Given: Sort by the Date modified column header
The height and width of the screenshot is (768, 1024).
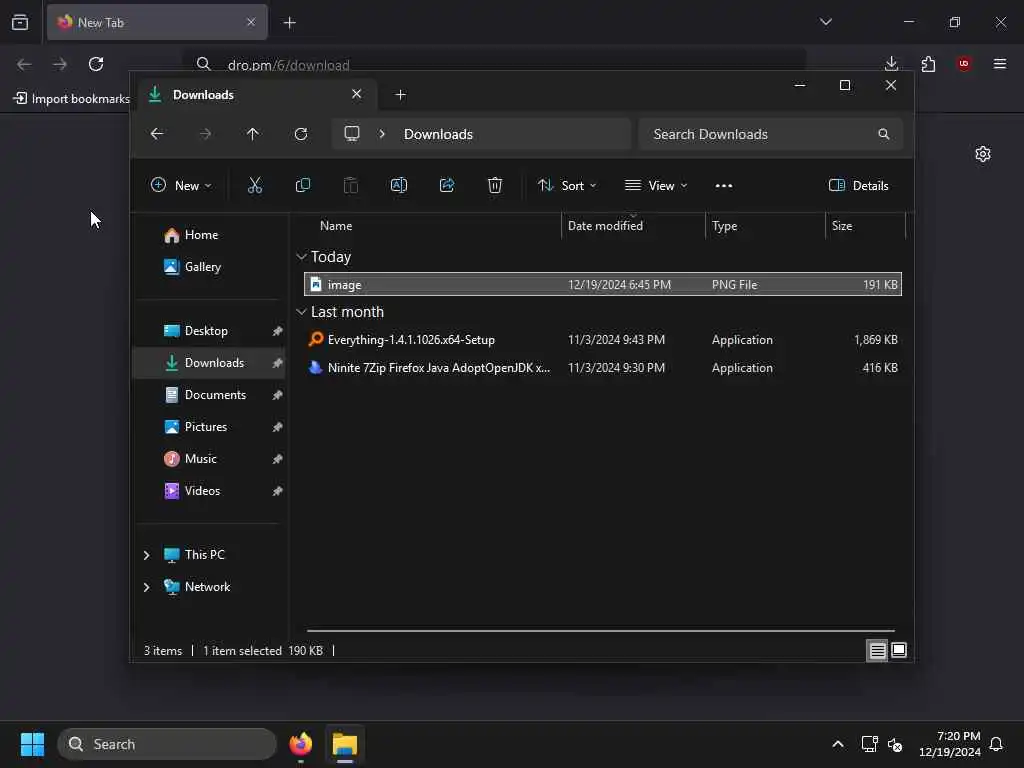Looking at the screenshot, I should click(x=605, y=226).
